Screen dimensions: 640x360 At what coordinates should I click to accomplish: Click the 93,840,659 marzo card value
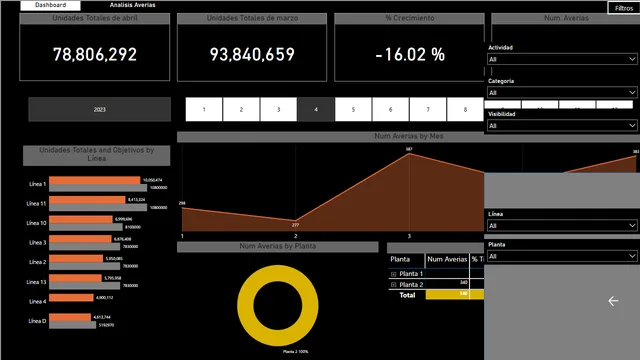[252, 54]
